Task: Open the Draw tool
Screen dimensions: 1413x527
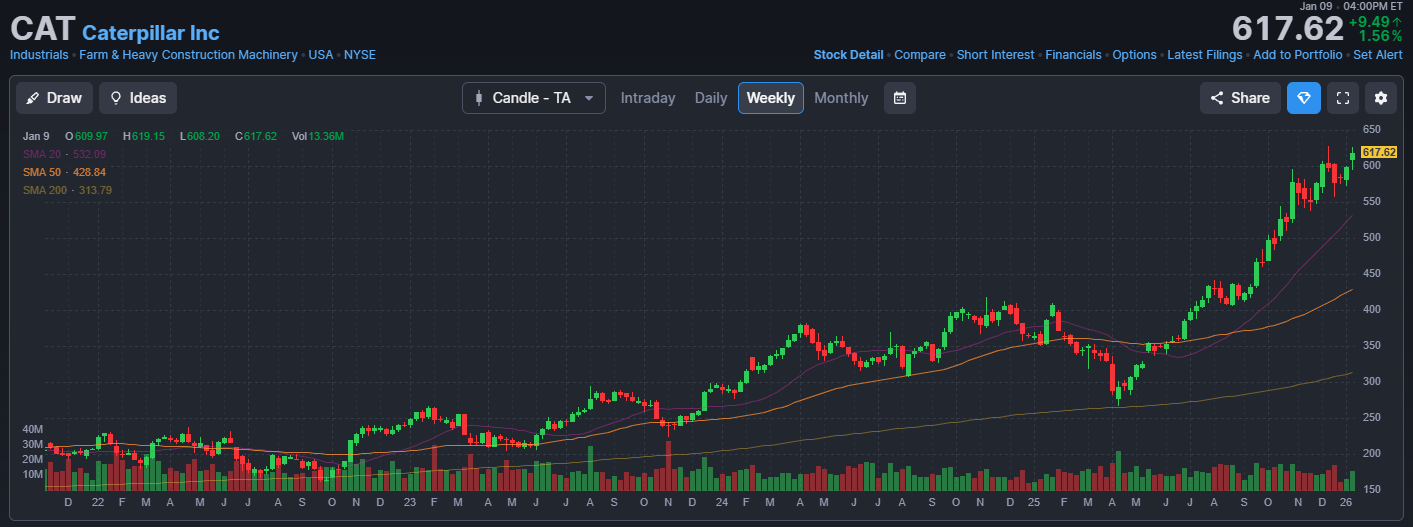Action: pyautogui.click(x=54, y=98)
